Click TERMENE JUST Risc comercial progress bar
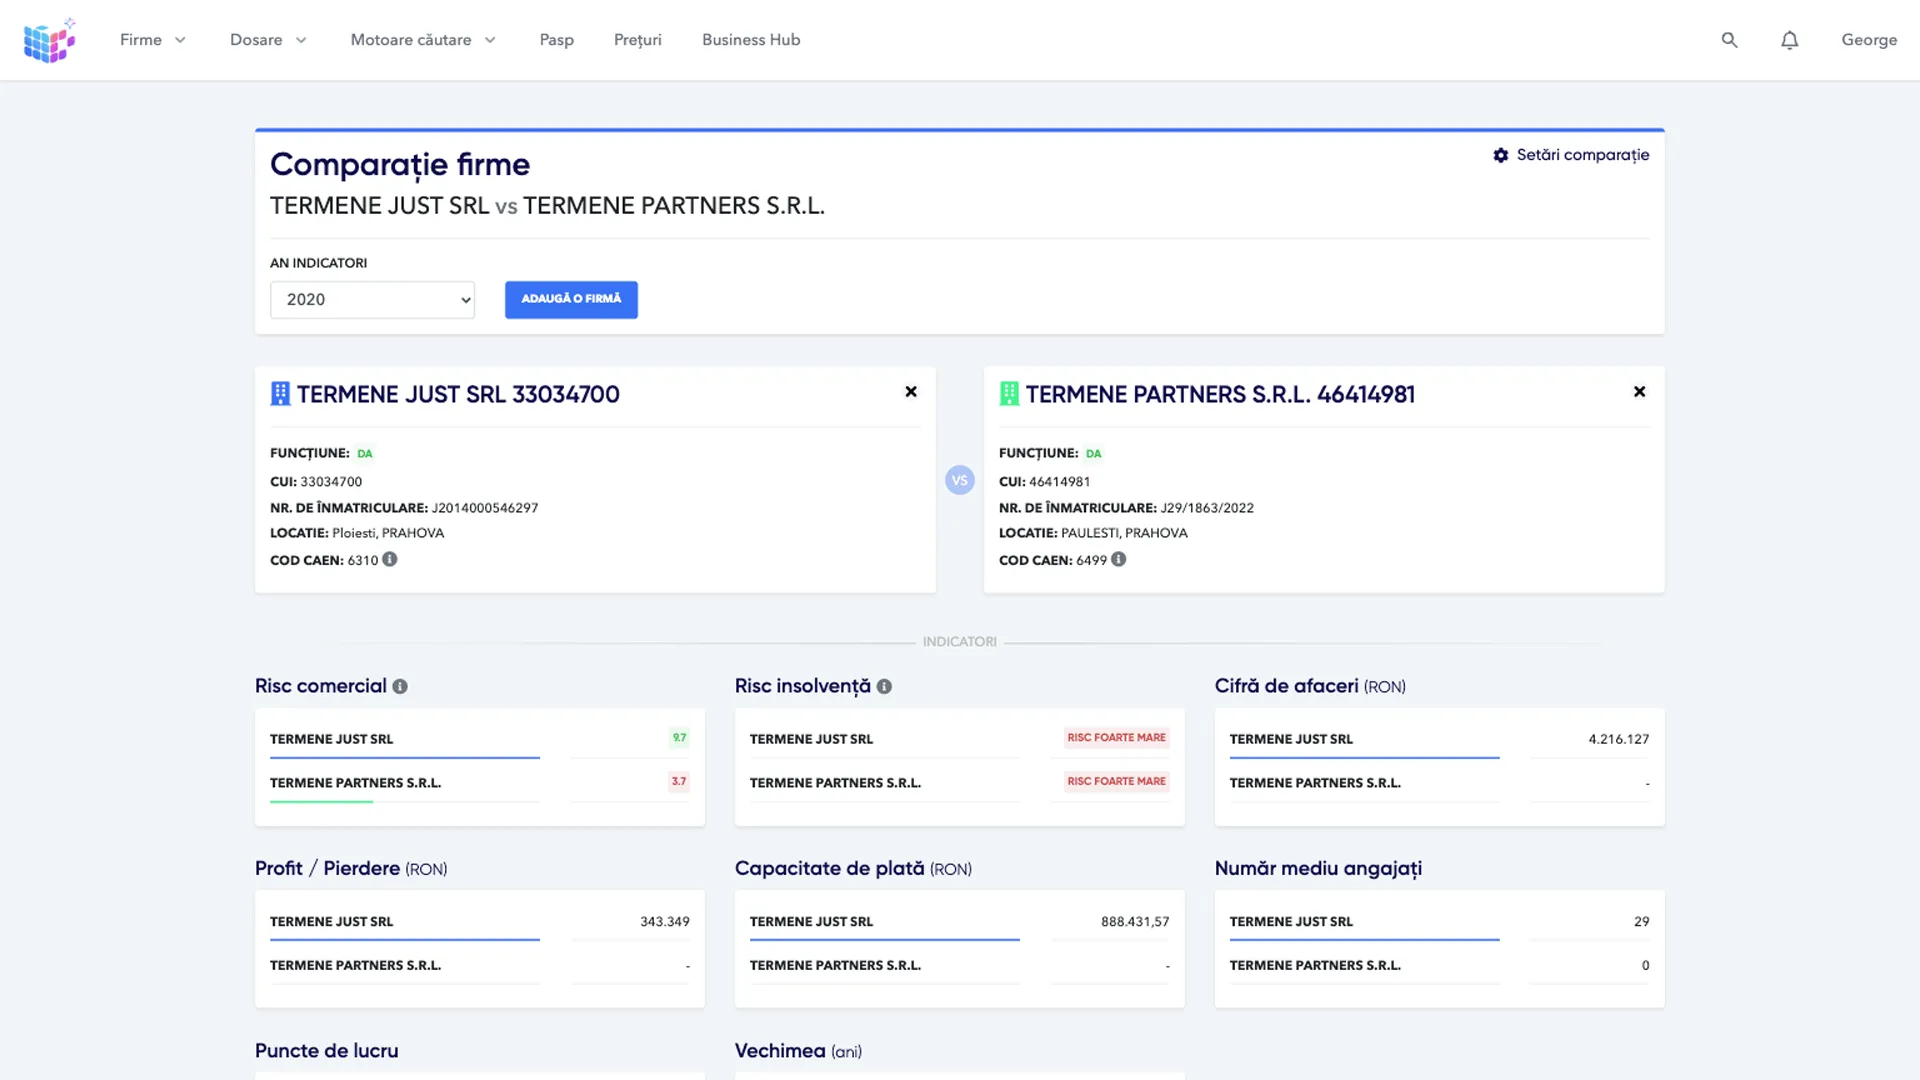This screenshot has height=1080, width=1920. (x=405, y=758)
